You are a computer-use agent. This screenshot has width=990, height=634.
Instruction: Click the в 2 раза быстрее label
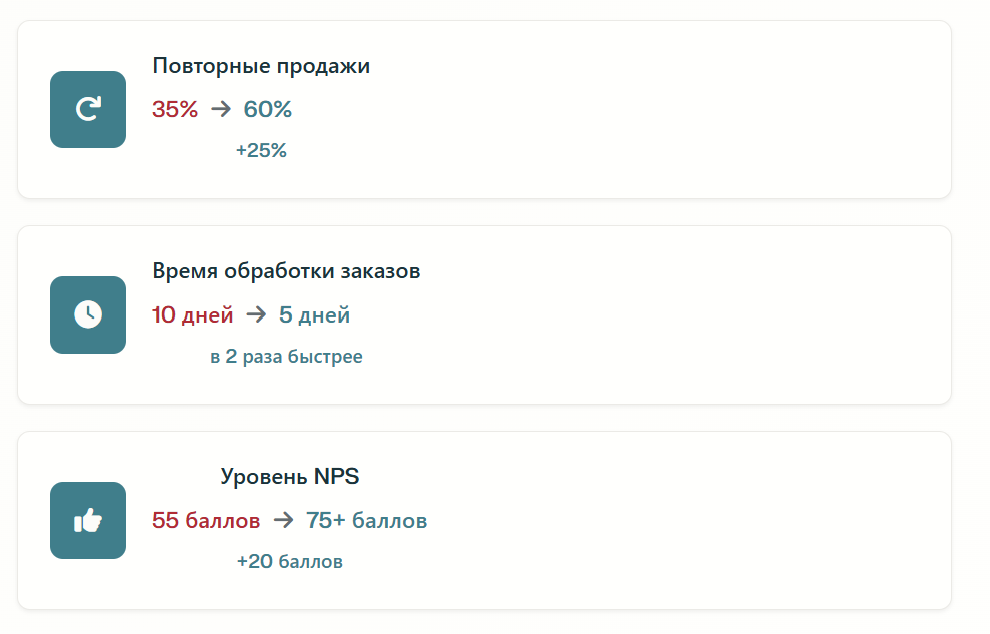click(x=286, y=357)
